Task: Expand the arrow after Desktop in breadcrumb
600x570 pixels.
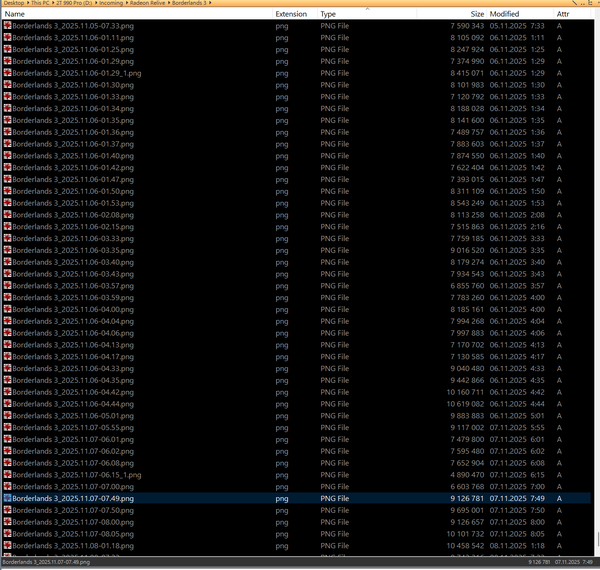Action: tap(28, 3)
